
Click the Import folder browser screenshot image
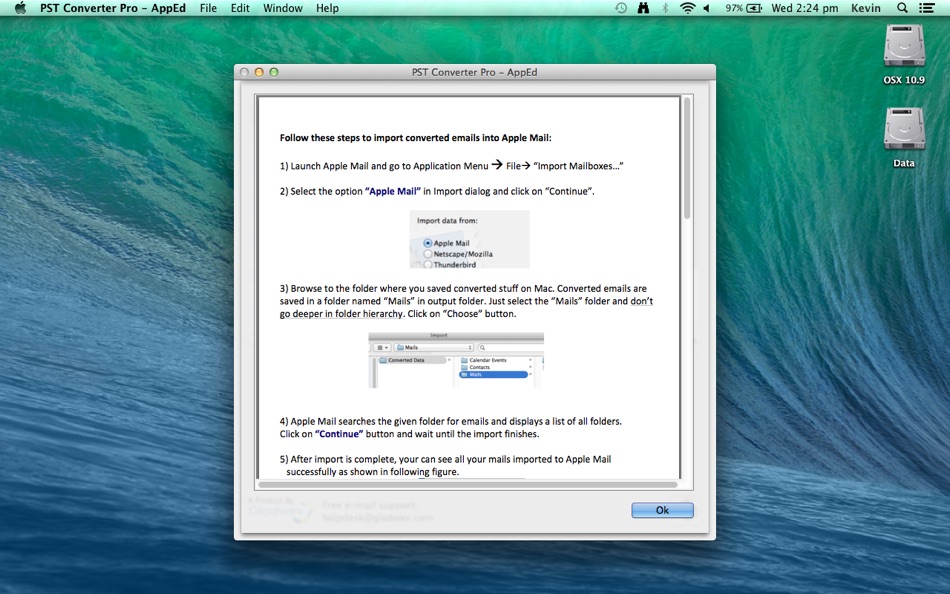point(456,360)
